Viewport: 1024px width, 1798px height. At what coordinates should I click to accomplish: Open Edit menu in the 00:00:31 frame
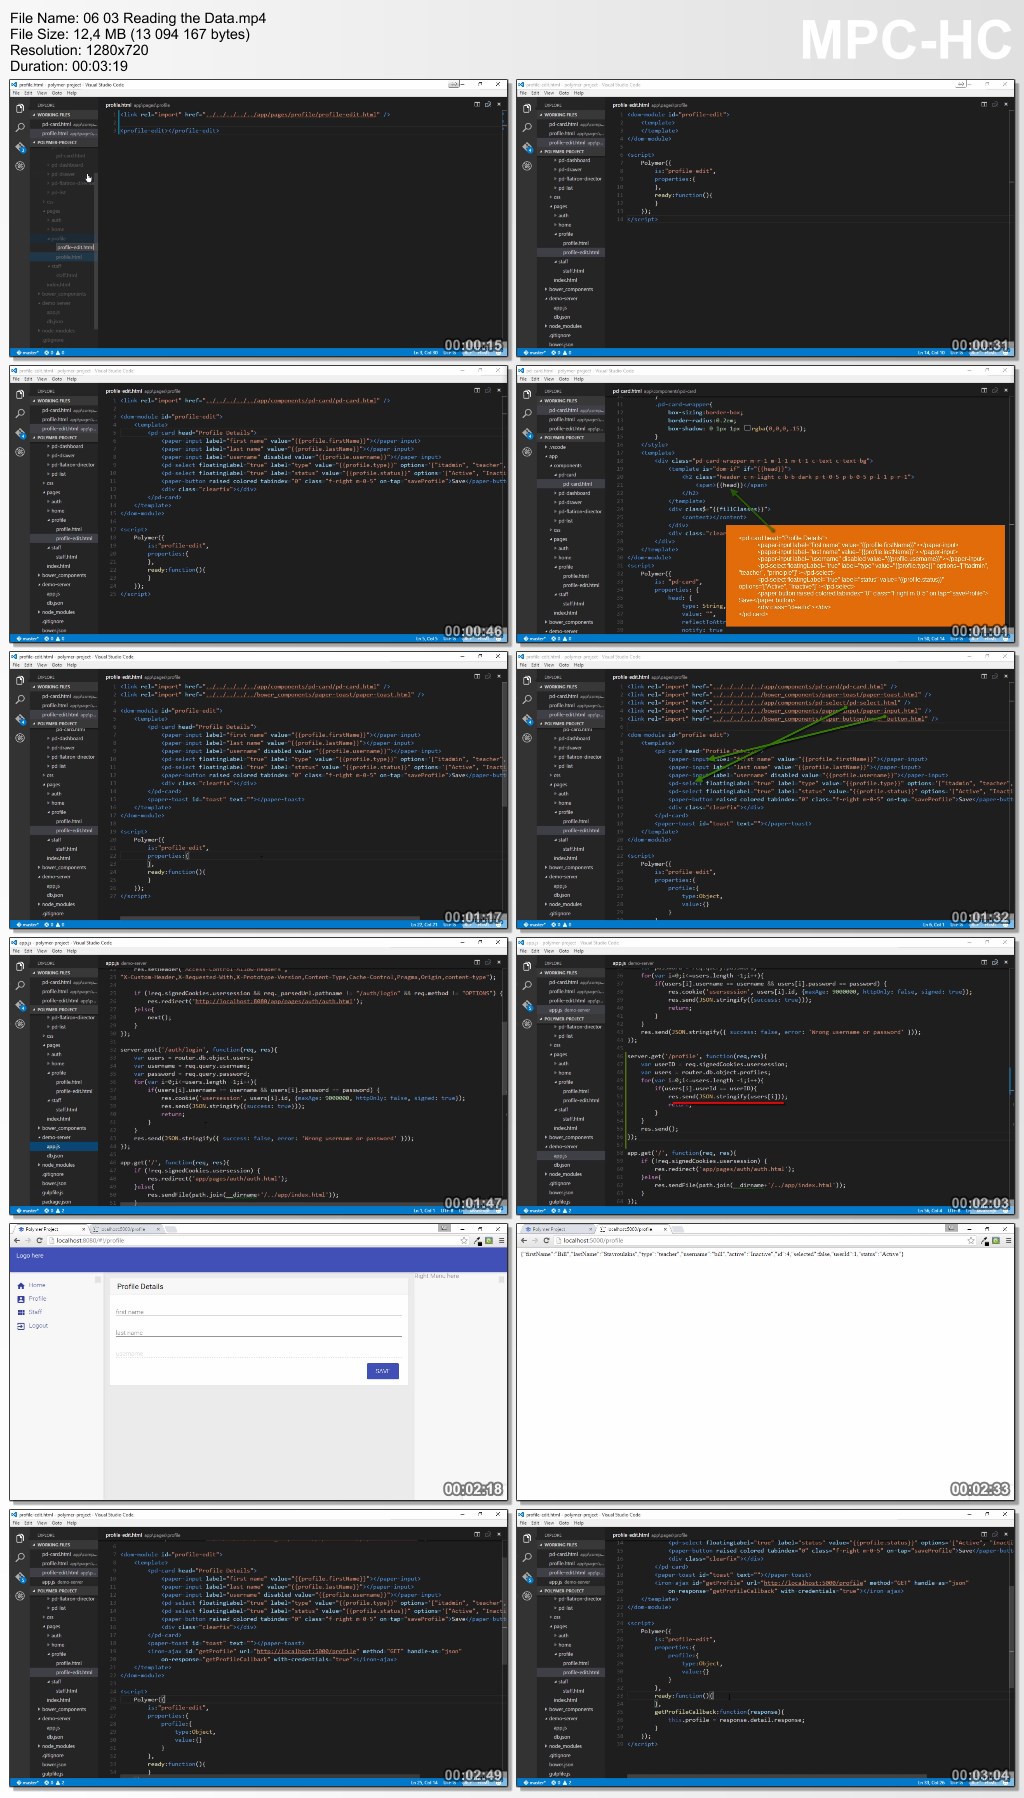535,93
